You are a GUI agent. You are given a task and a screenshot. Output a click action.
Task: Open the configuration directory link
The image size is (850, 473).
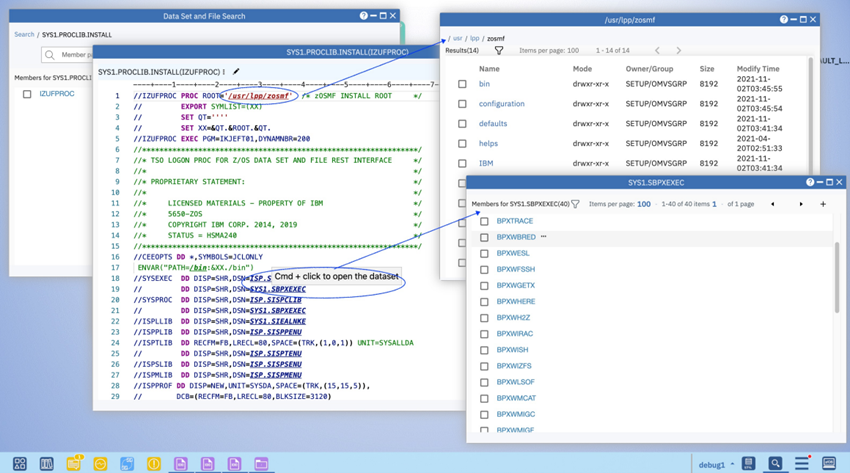pyautogui.click(x=501, y=103)
